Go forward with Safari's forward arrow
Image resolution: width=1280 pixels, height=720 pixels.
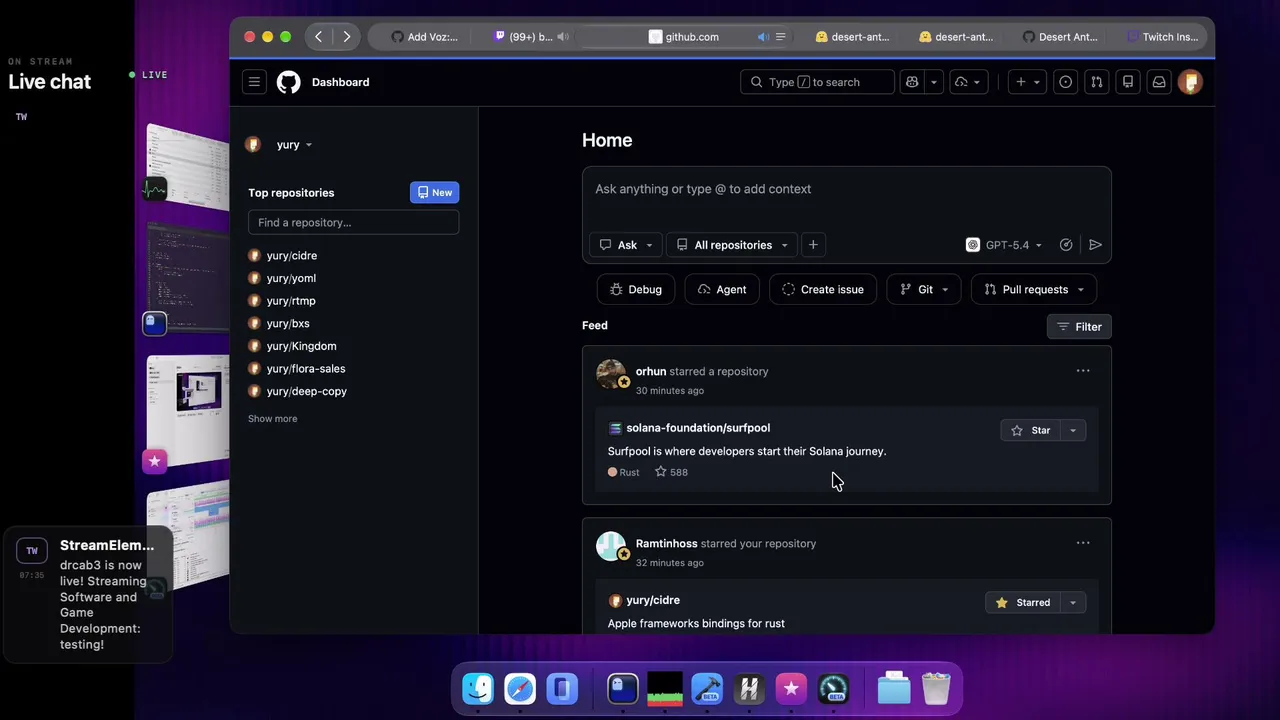click(x=346, y=37)
